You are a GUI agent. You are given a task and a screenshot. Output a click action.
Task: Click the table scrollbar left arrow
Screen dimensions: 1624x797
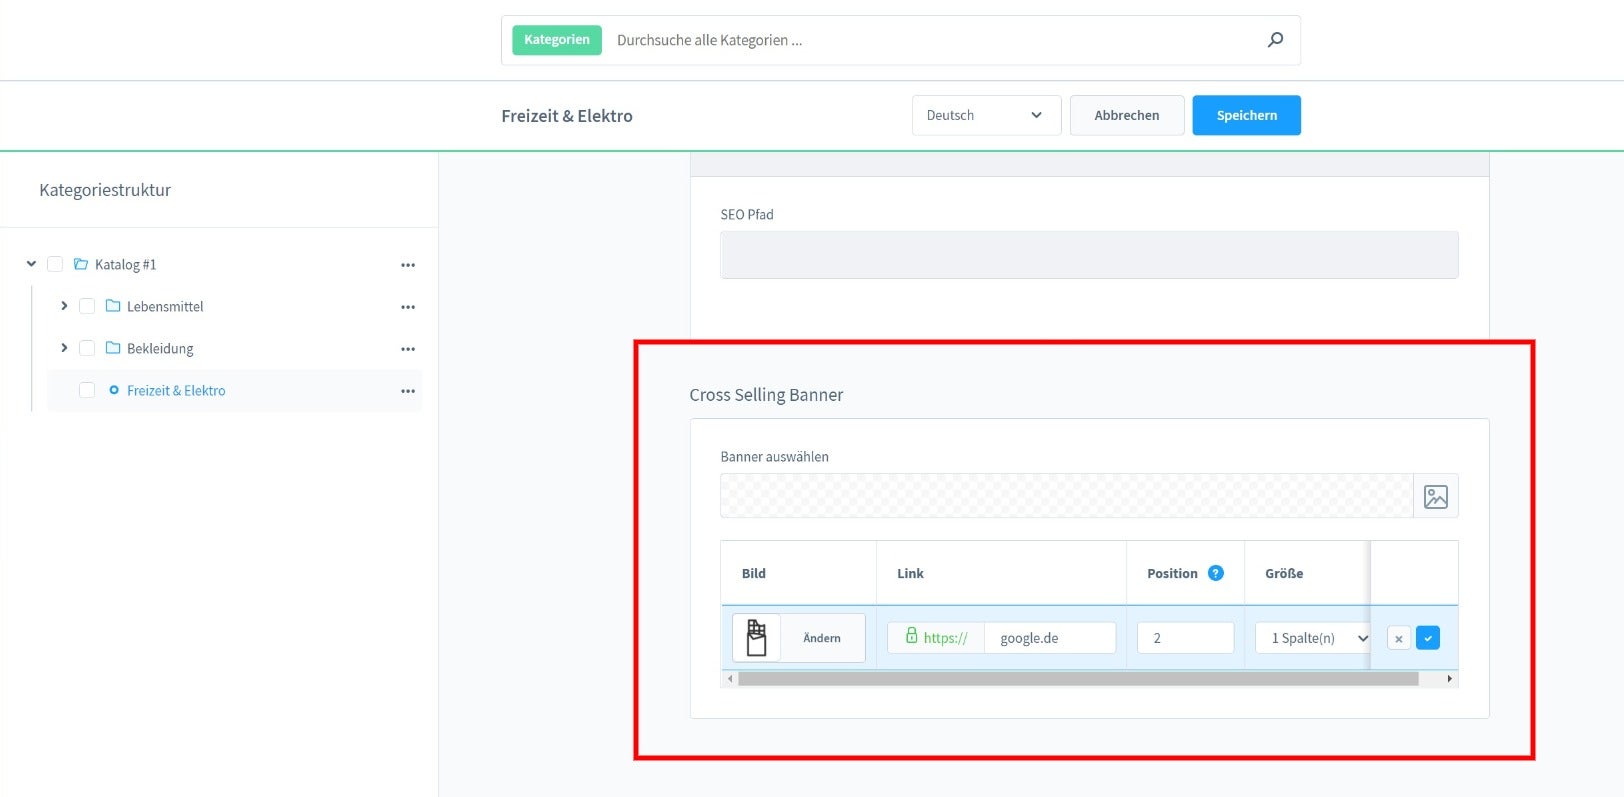pos(730,679)
